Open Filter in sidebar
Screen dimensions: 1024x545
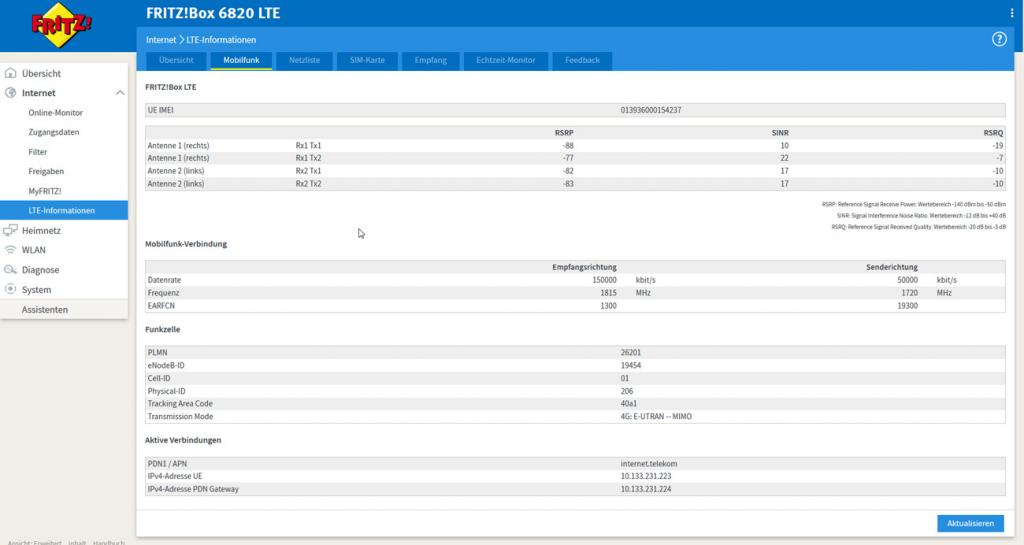(x=38, y=151)
